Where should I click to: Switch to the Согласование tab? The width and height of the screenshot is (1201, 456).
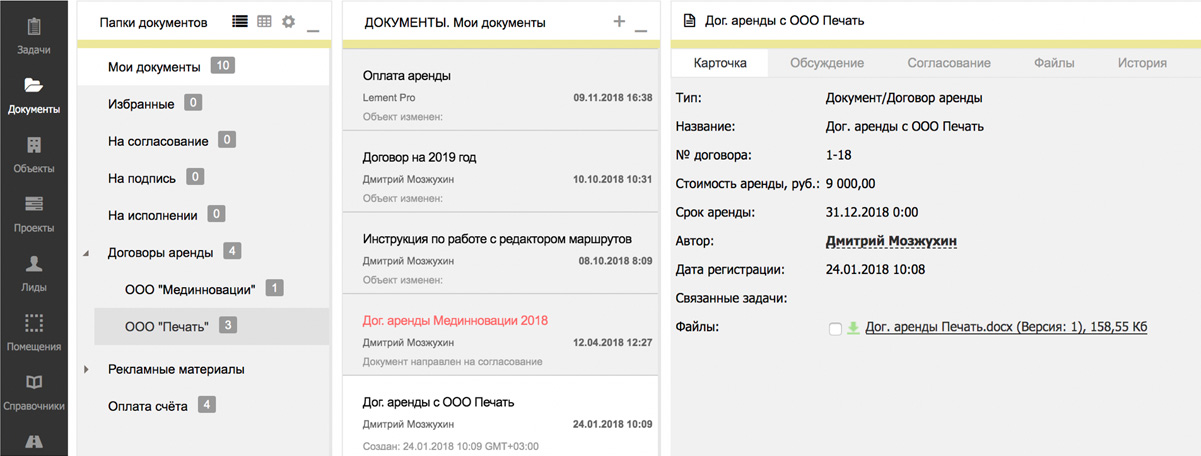pos(949,62)
